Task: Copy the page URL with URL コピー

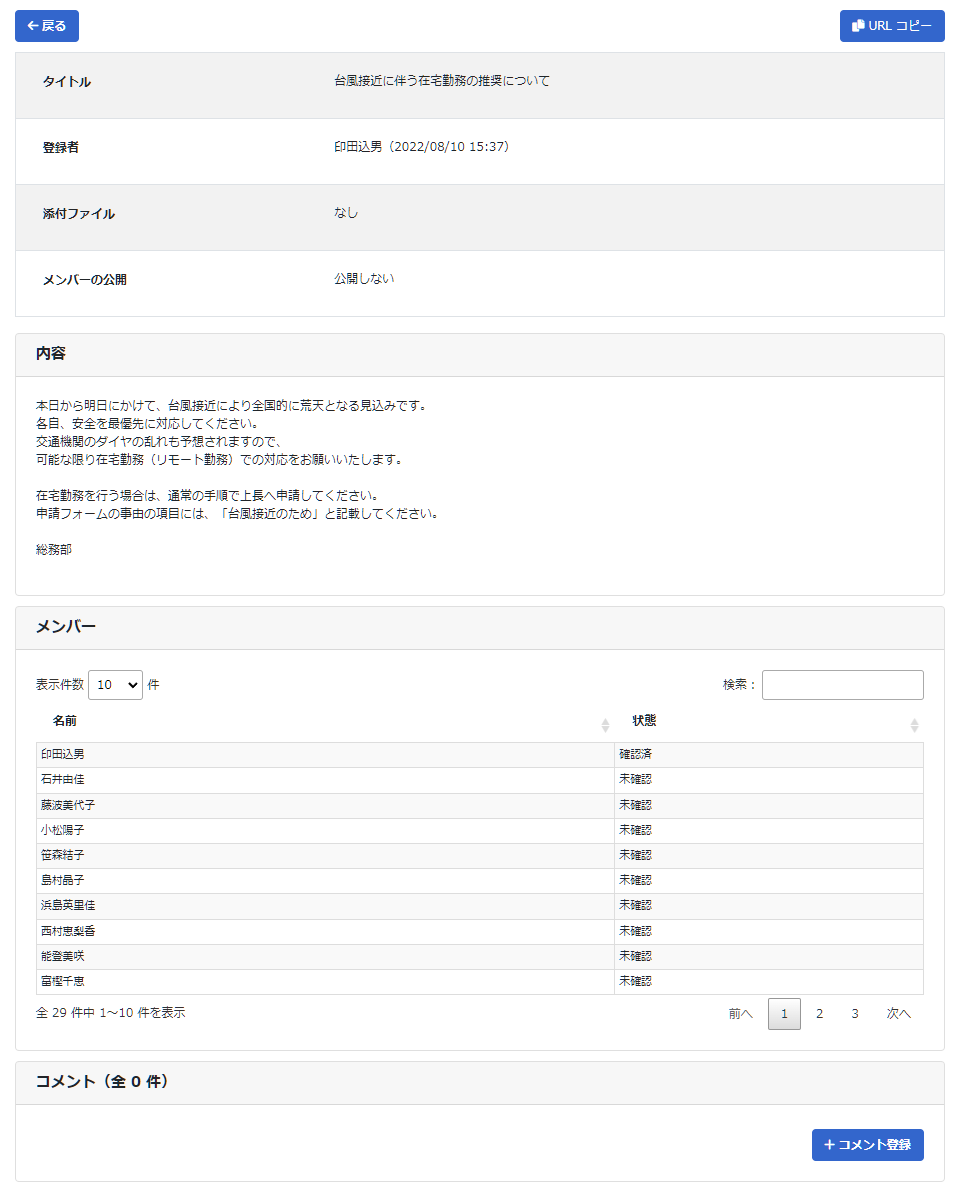Action: click(x=891, y=26)
